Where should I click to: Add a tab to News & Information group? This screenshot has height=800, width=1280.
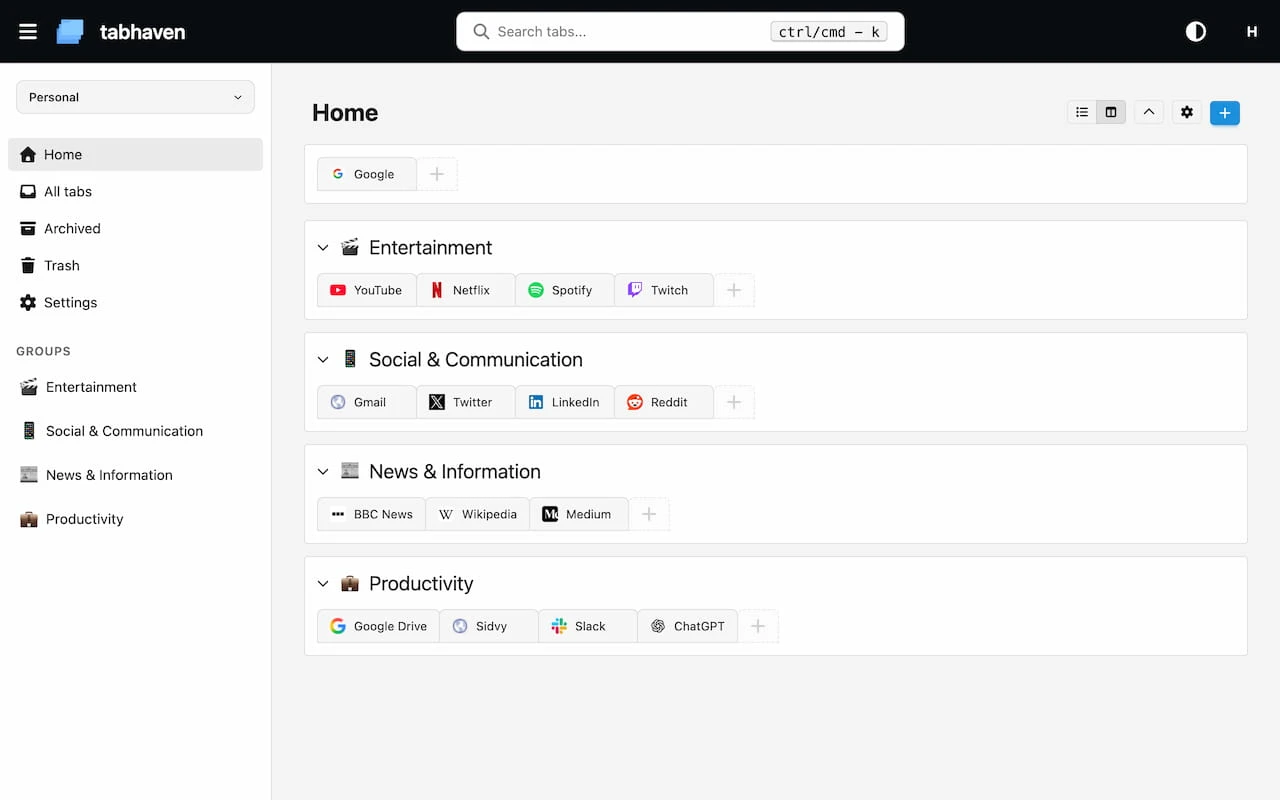649,513
